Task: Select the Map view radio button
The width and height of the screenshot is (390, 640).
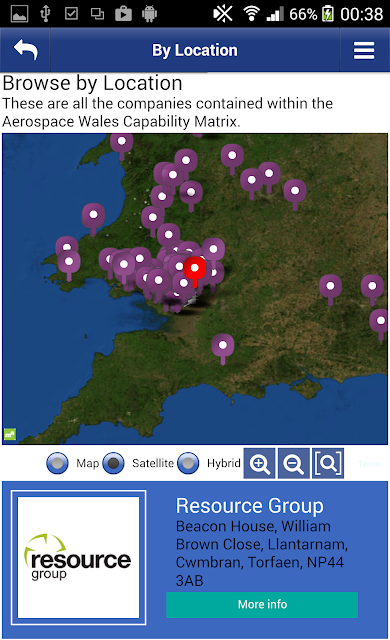Action: coord(58,463)
